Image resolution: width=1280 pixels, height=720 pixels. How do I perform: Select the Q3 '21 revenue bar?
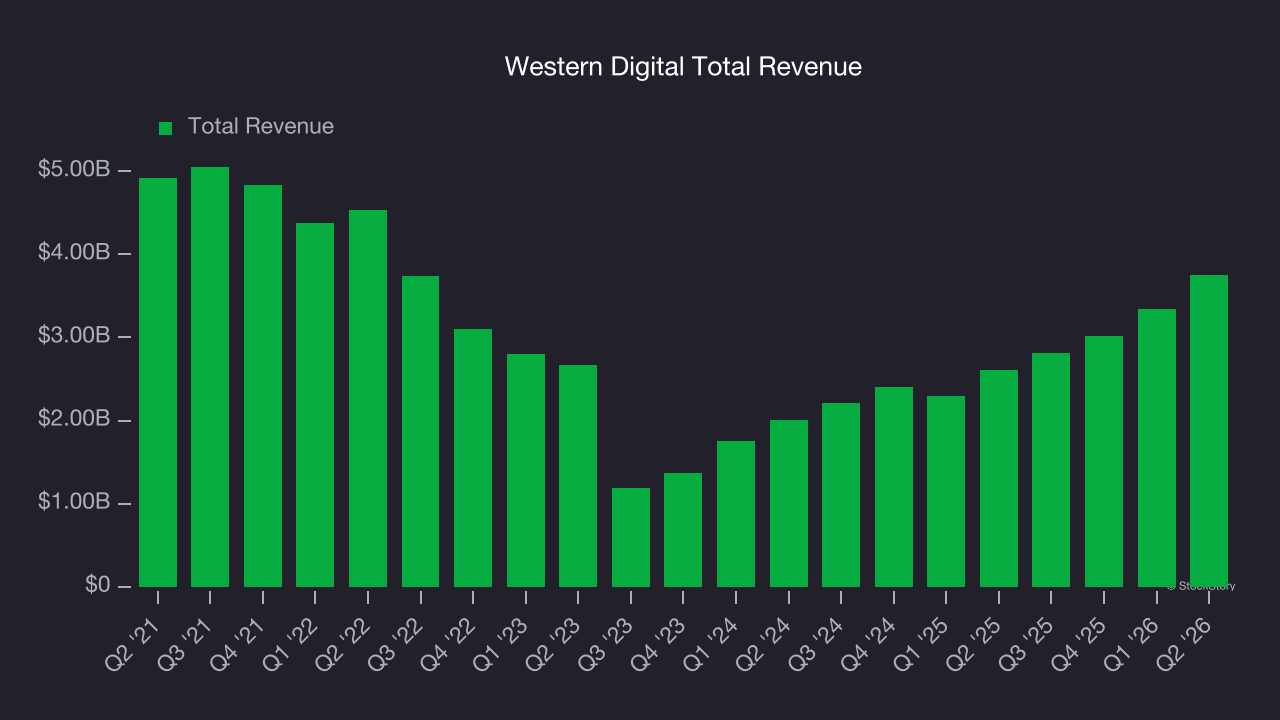210,377
